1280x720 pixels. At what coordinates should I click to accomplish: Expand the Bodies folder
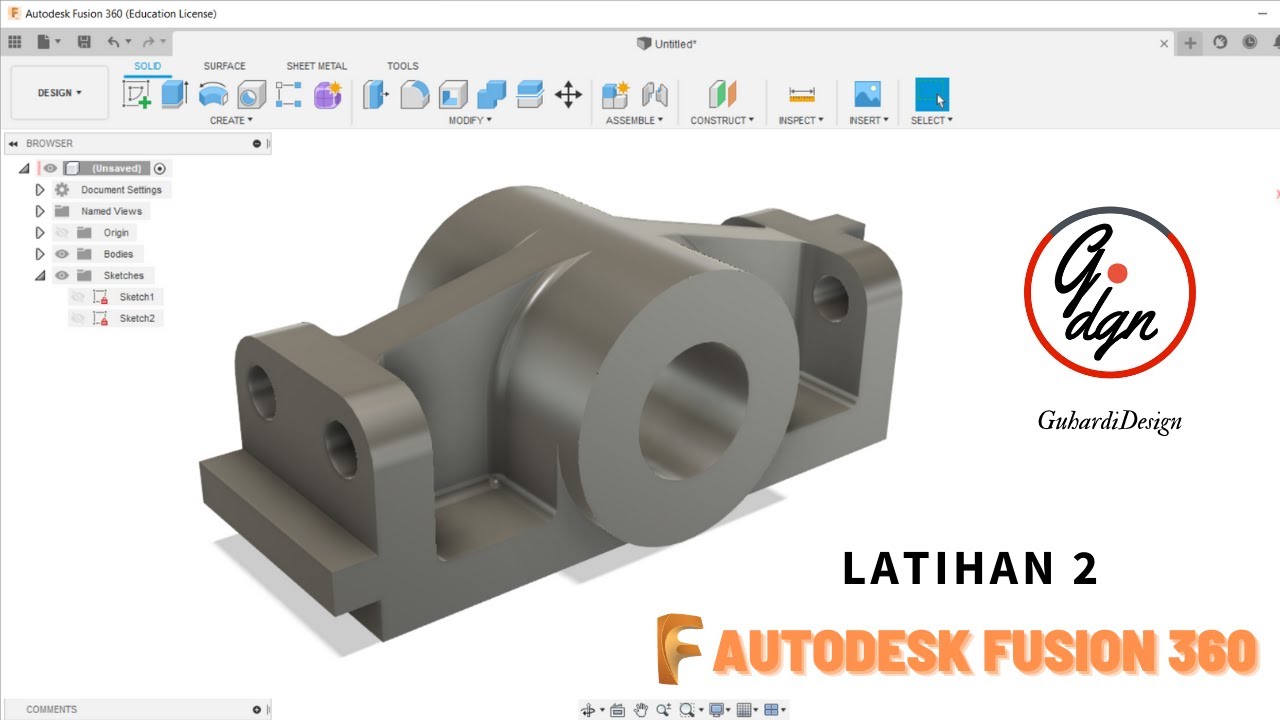[40, 254]
